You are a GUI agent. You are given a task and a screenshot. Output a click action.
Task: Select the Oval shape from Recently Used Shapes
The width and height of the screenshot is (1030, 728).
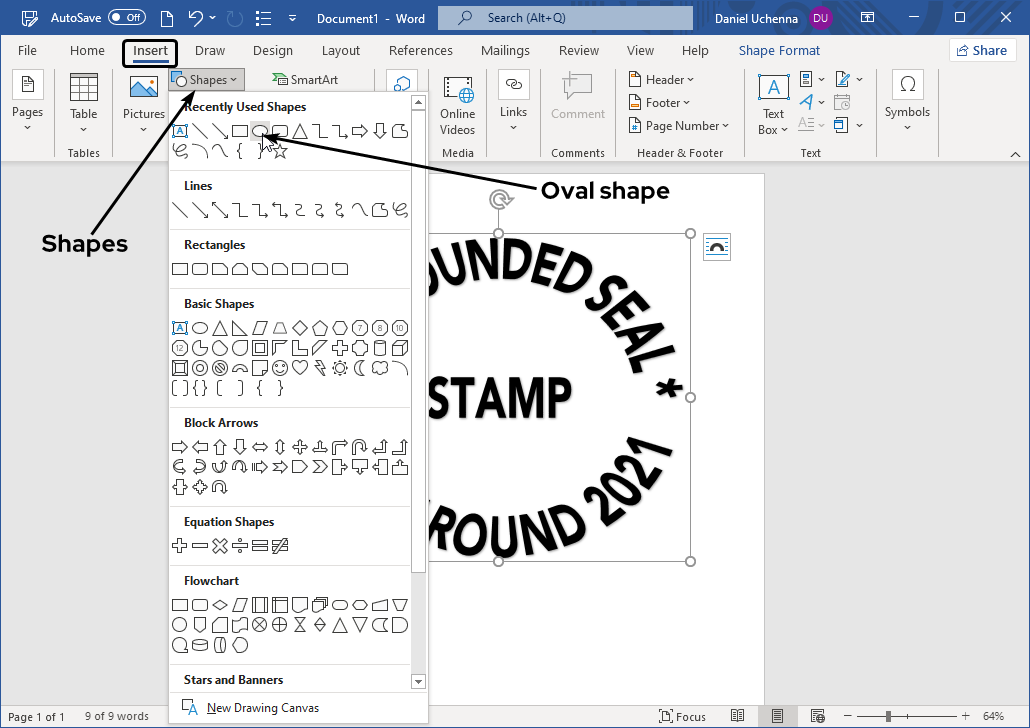(x=260, y=131)
